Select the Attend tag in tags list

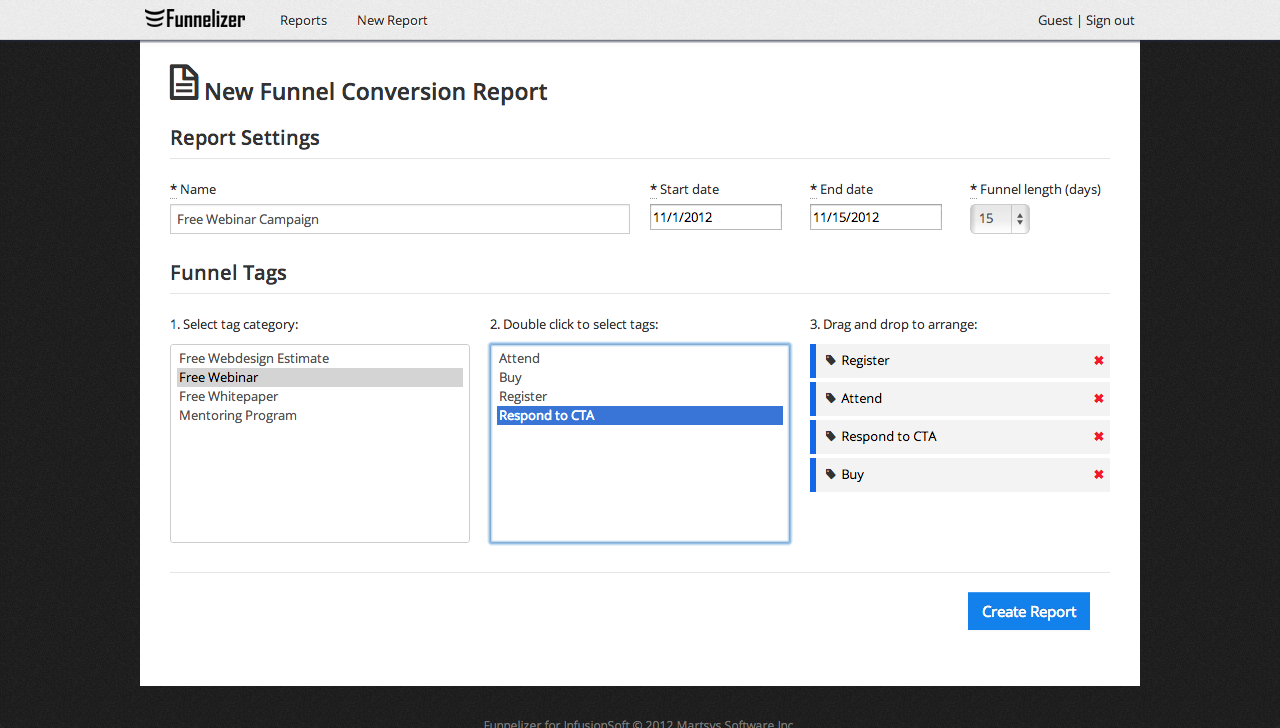[x=519, y=358]
